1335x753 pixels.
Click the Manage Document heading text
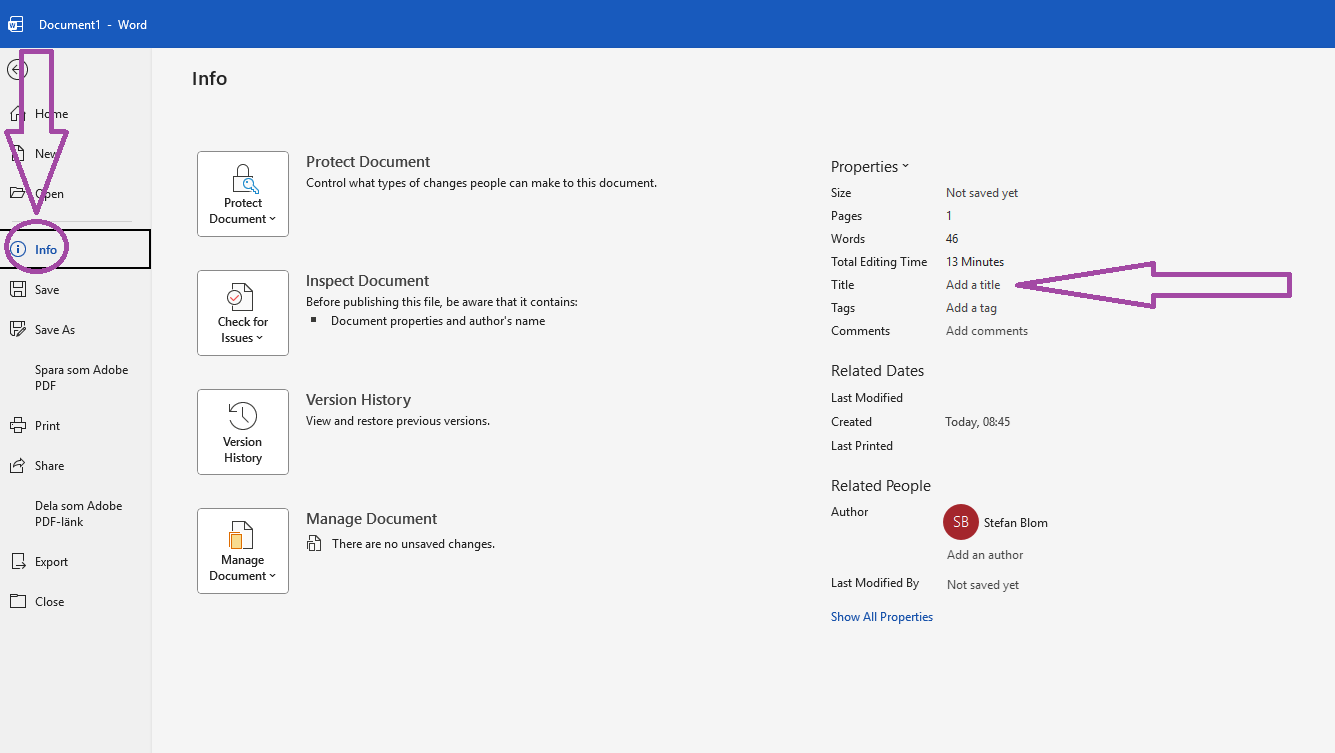coord(372,519)
